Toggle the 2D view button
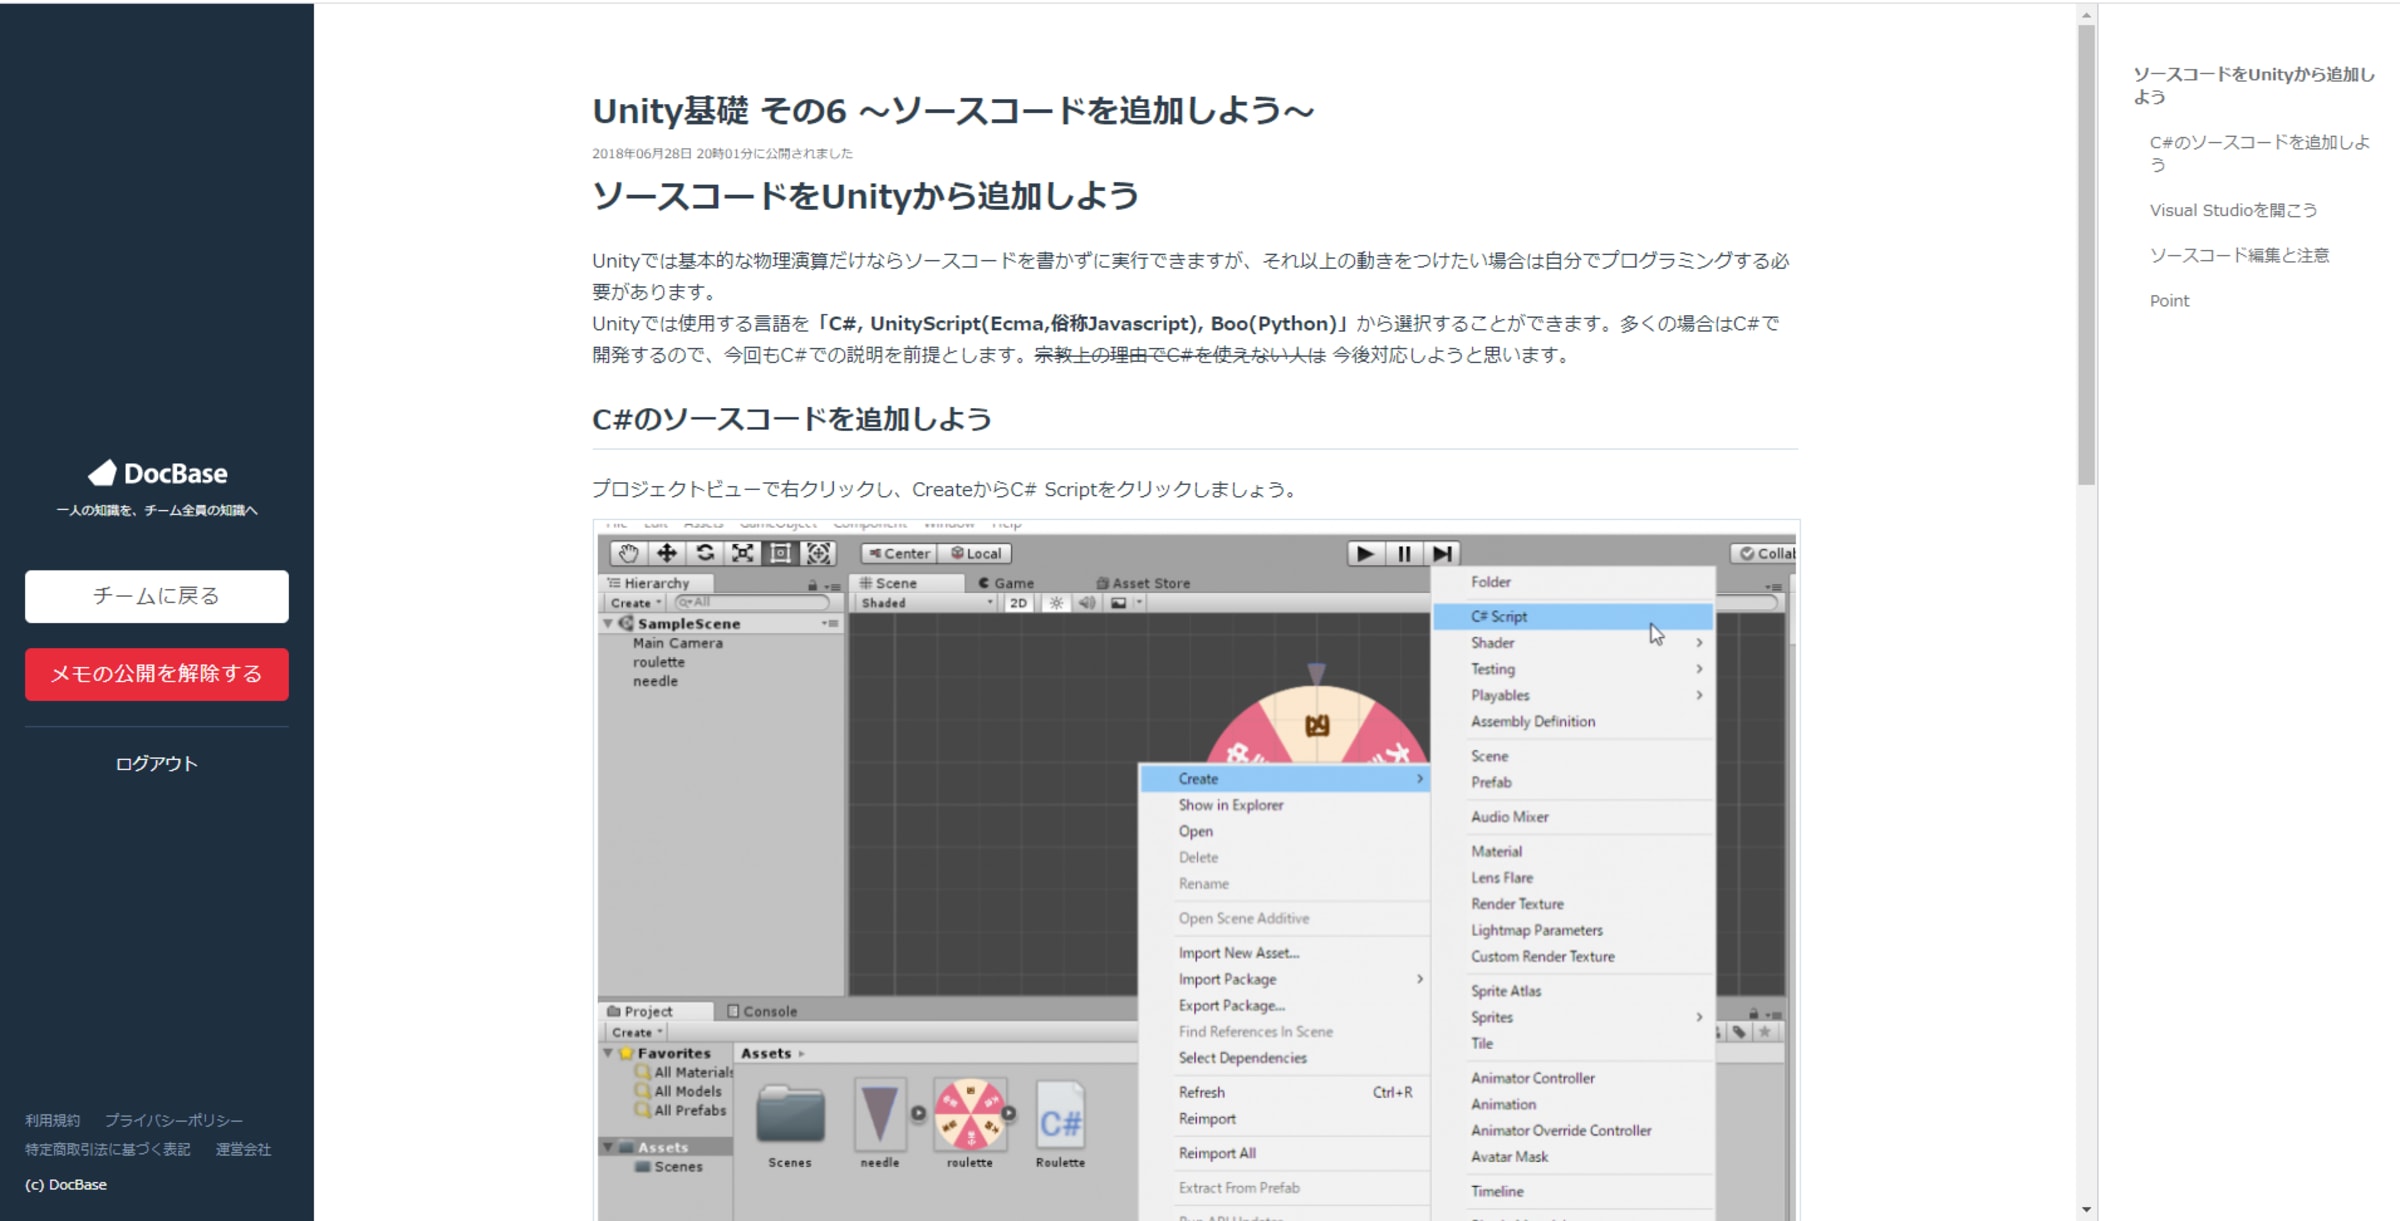2400x1221 pixels. pyautogui.click(x=1017, y=603)
